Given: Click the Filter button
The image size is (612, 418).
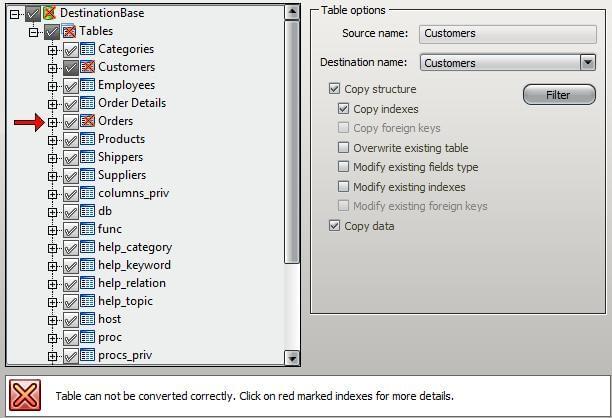Looking at the screenshot, I should coord(559,94).
